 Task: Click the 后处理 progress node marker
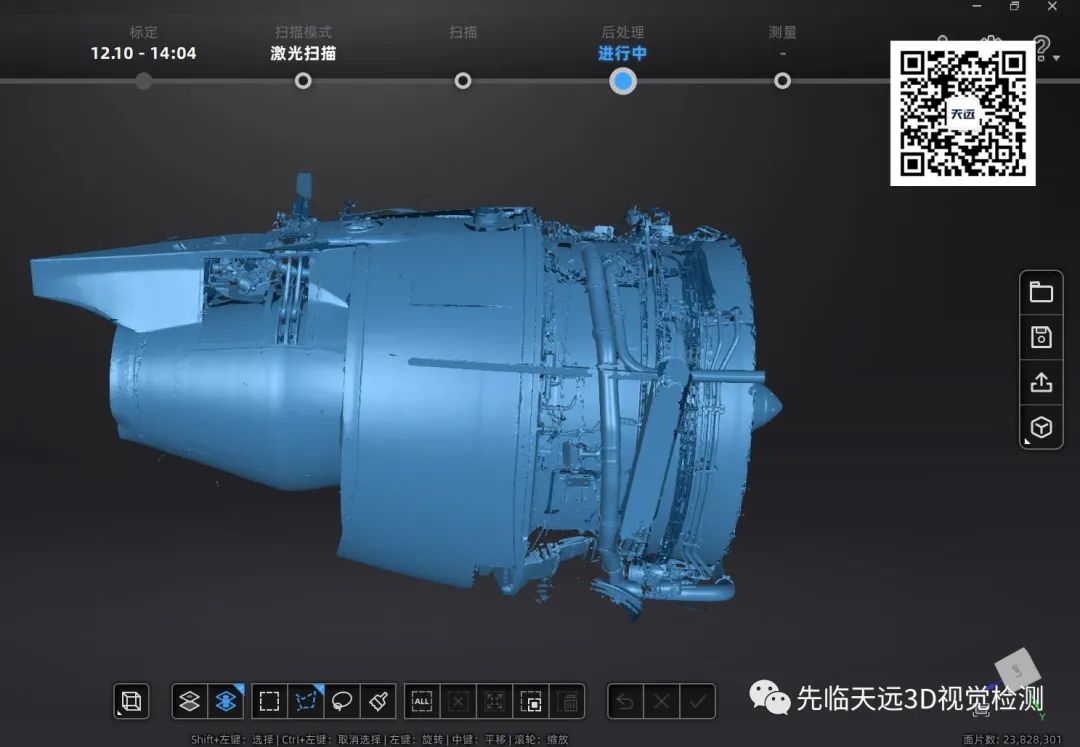click(622, 80)
